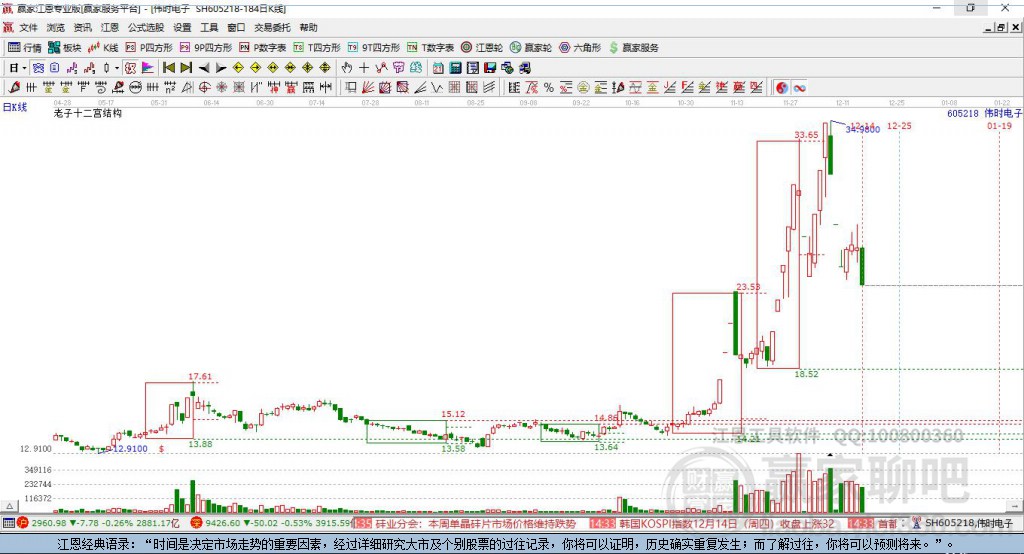Open 赢家服务 service link
Screen dimensions: 1024x554
(633, 48)
